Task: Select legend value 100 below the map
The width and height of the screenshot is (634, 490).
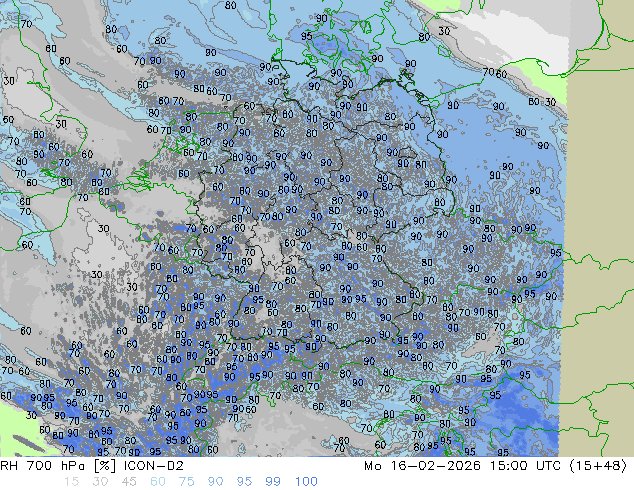Action: click(x=306, y=482)
